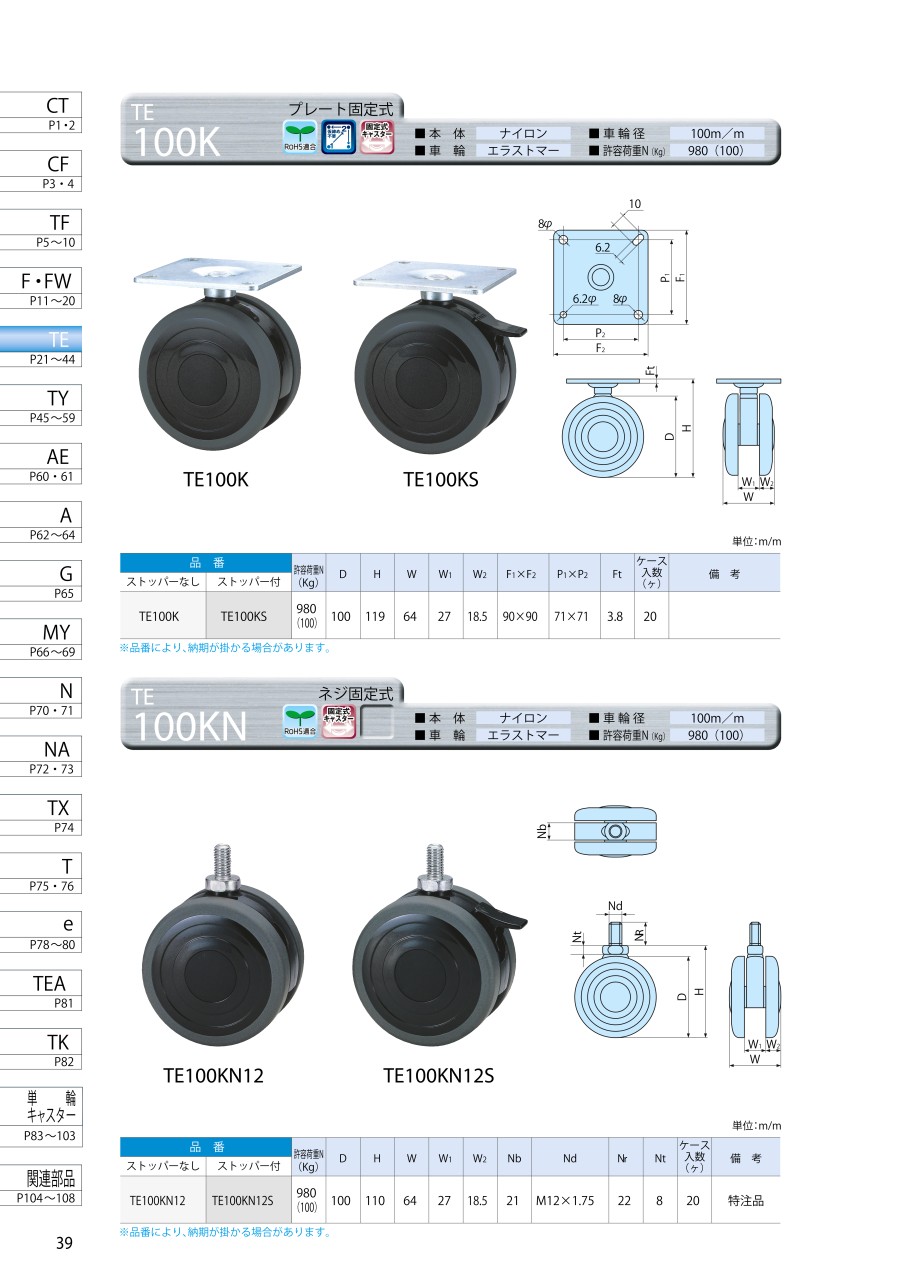
Task: Click the TE100KN top-view Nb diagram
Action: click(x=615, y=830)
